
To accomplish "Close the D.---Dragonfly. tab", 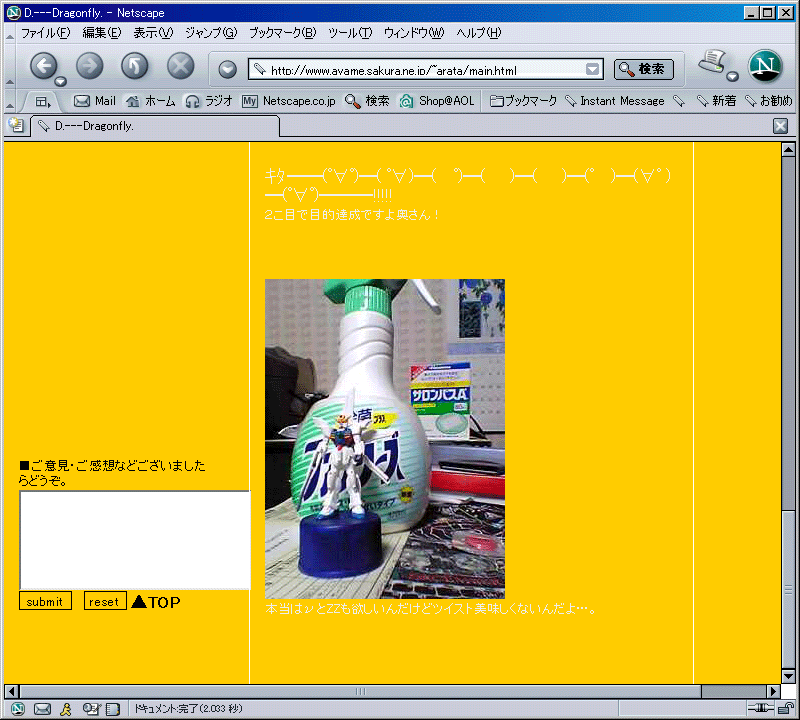I will (x=780, y=126).
